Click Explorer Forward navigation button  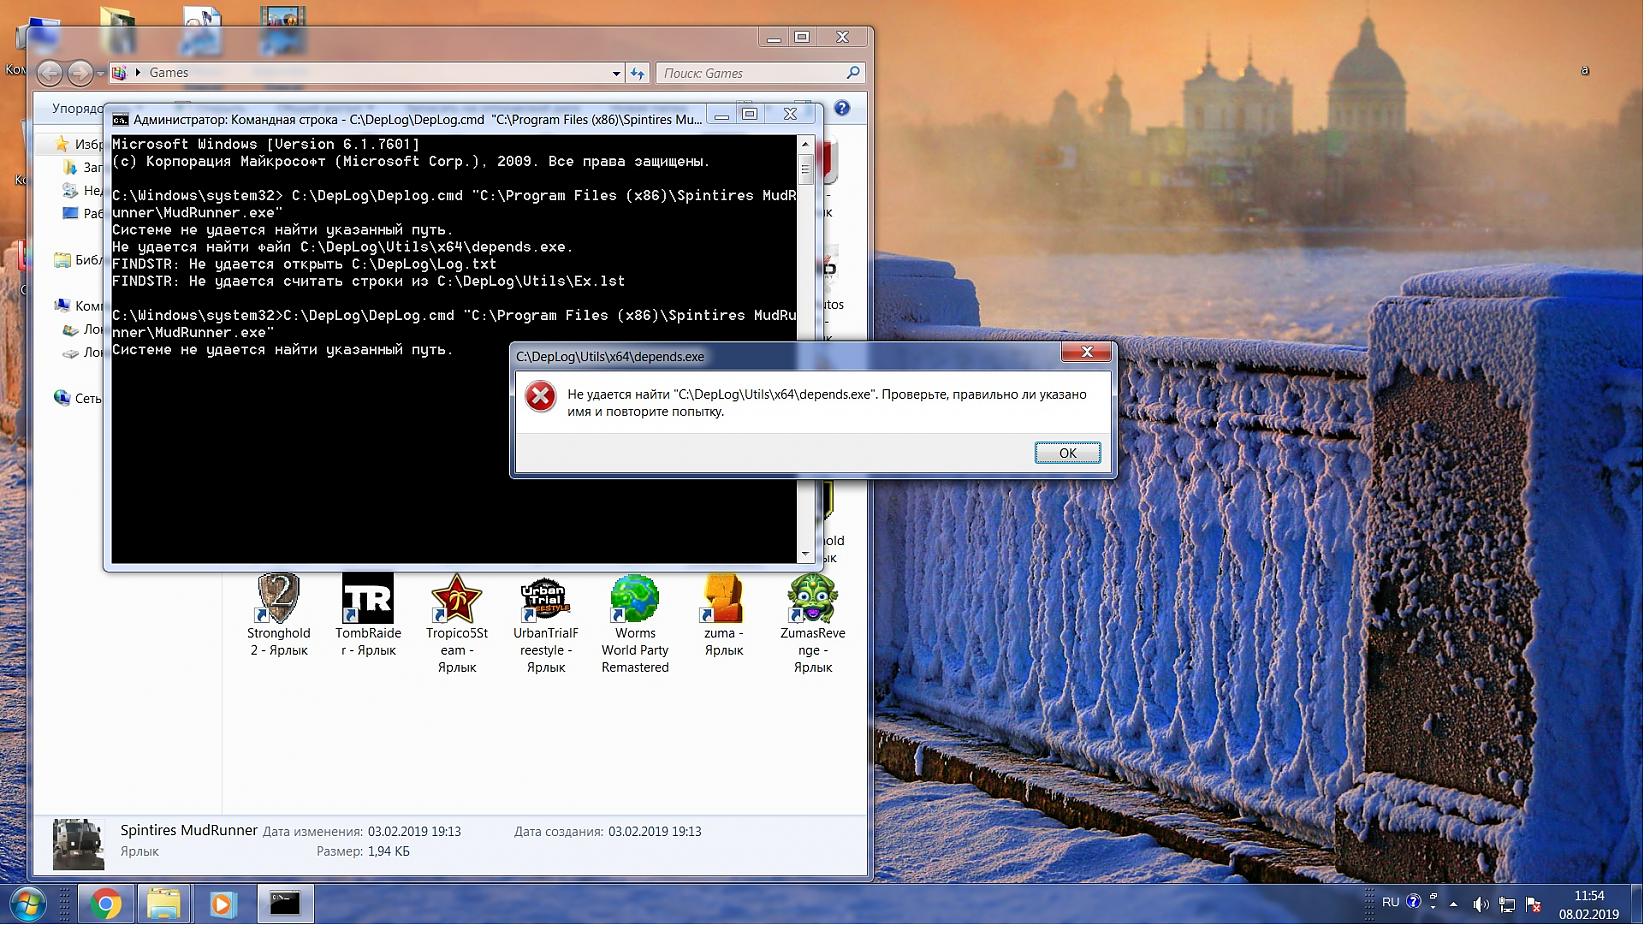coord(80,73)
